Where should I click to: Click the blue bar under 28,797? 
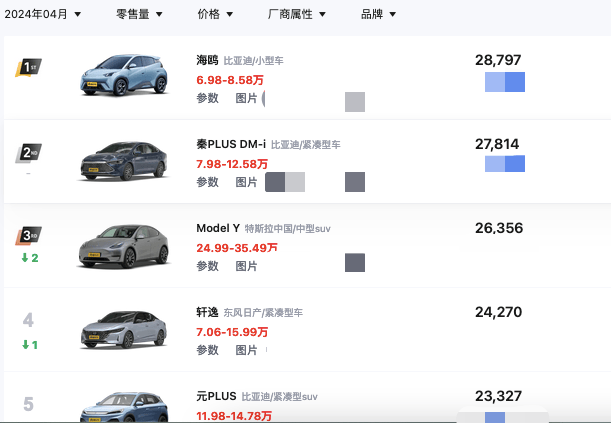pos(505,82)
